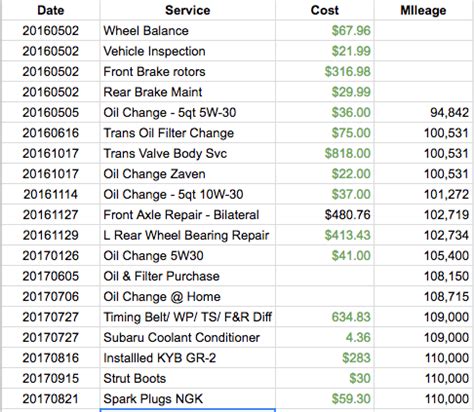Click the black $480.76 cost cell
The width and height of the screenshot is (474, 412).
[x=325, y=215]
